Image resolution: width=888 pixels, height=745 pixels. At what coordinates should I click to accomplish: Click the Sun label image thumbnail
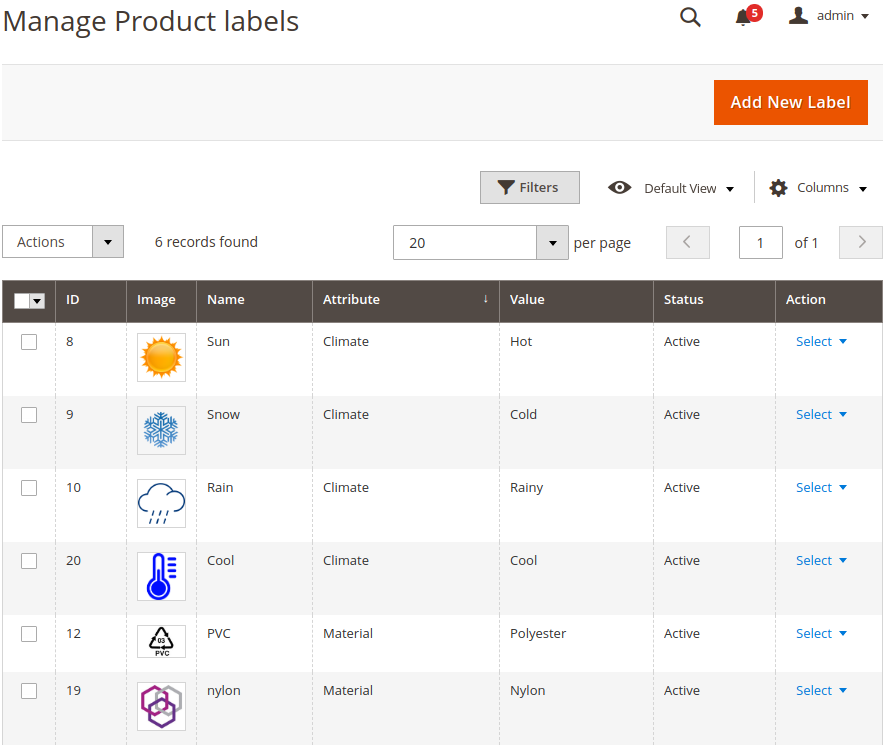161,357
